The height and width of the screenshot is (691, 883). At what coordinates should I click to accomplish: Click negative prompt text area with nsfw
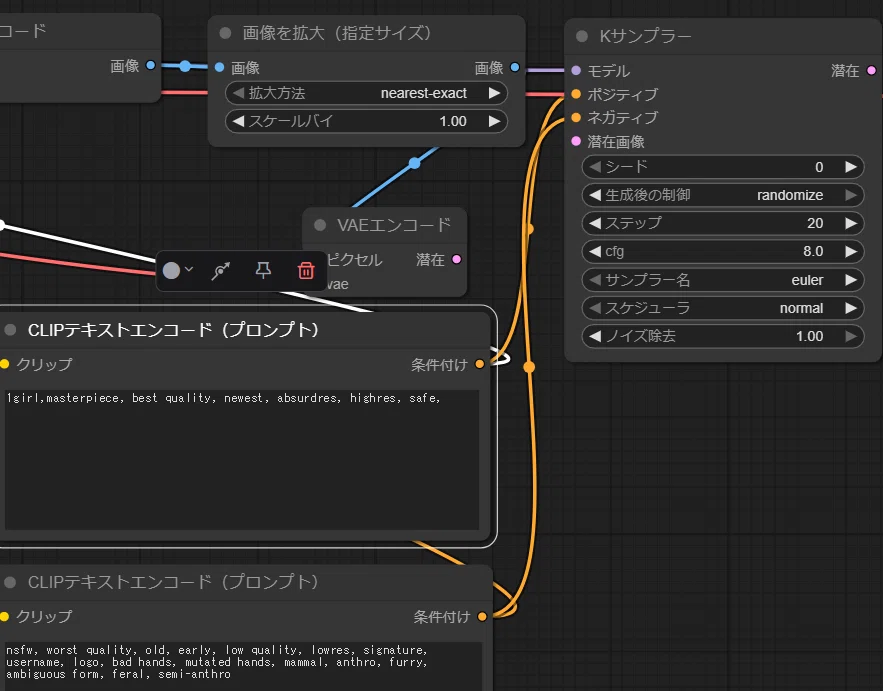point(243,666)
